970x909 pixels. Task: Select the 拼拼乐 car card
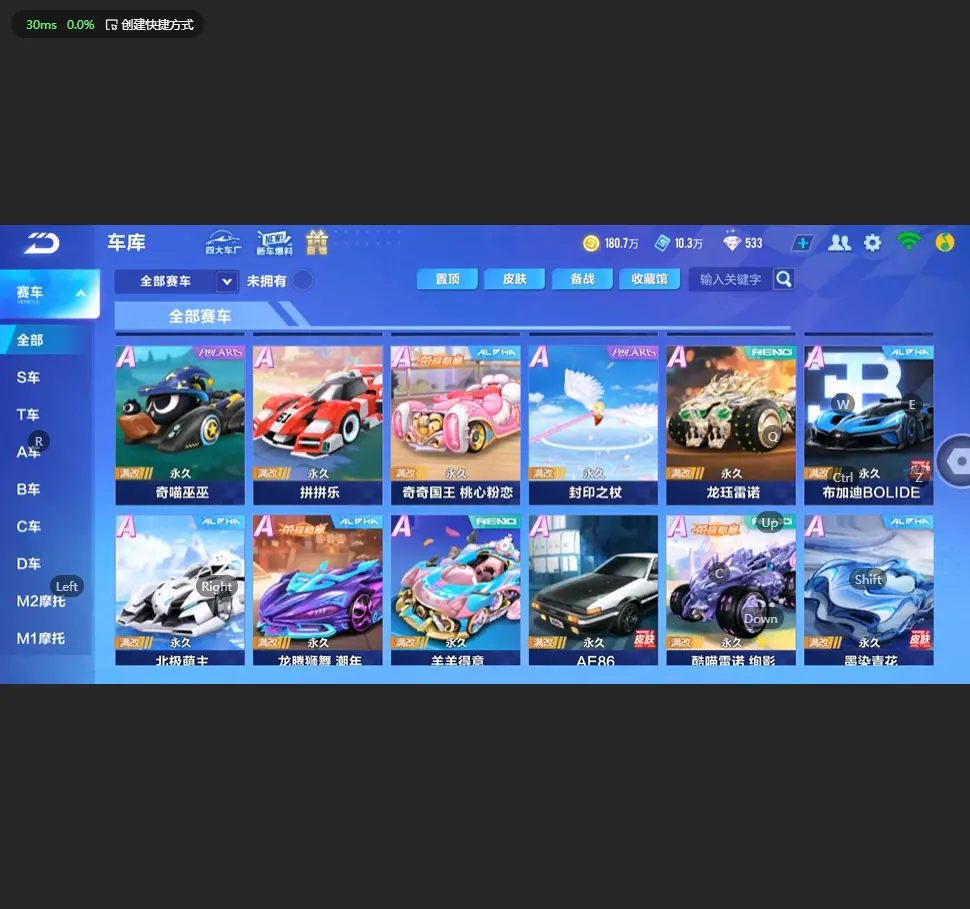click(318, 425)
